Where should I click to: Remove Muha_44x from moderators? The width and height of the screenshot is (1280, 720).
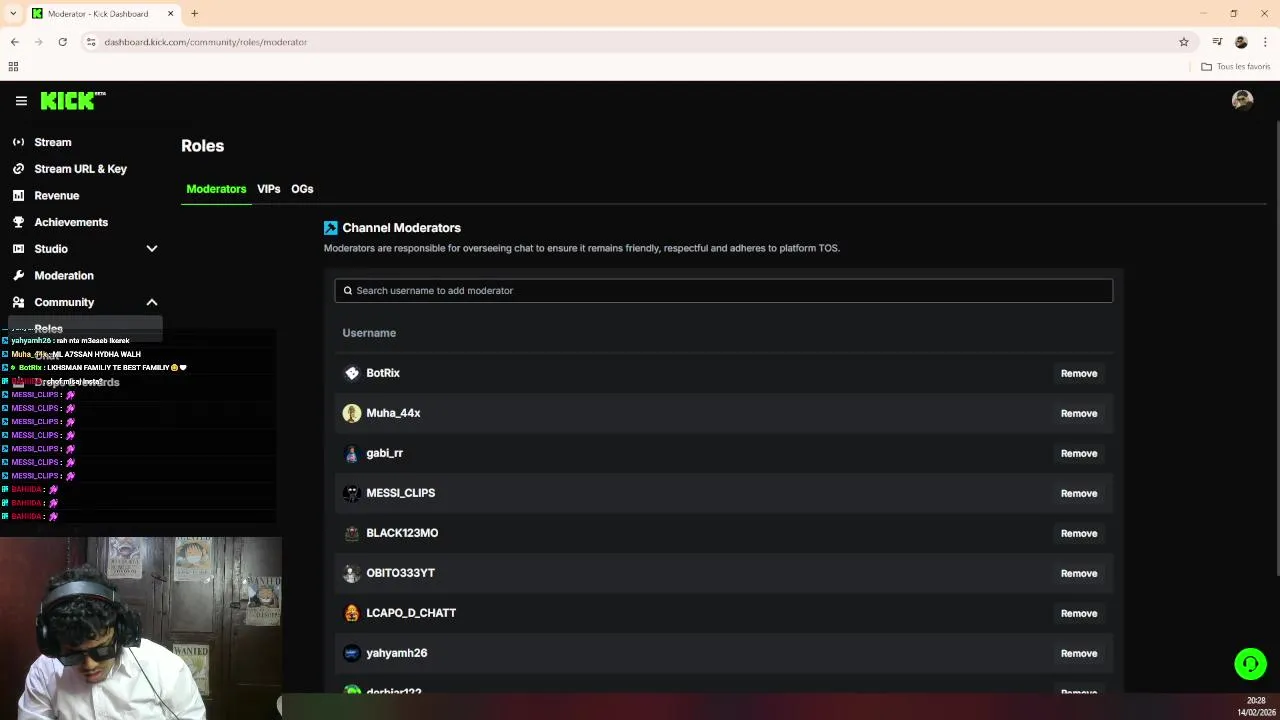1079,413
